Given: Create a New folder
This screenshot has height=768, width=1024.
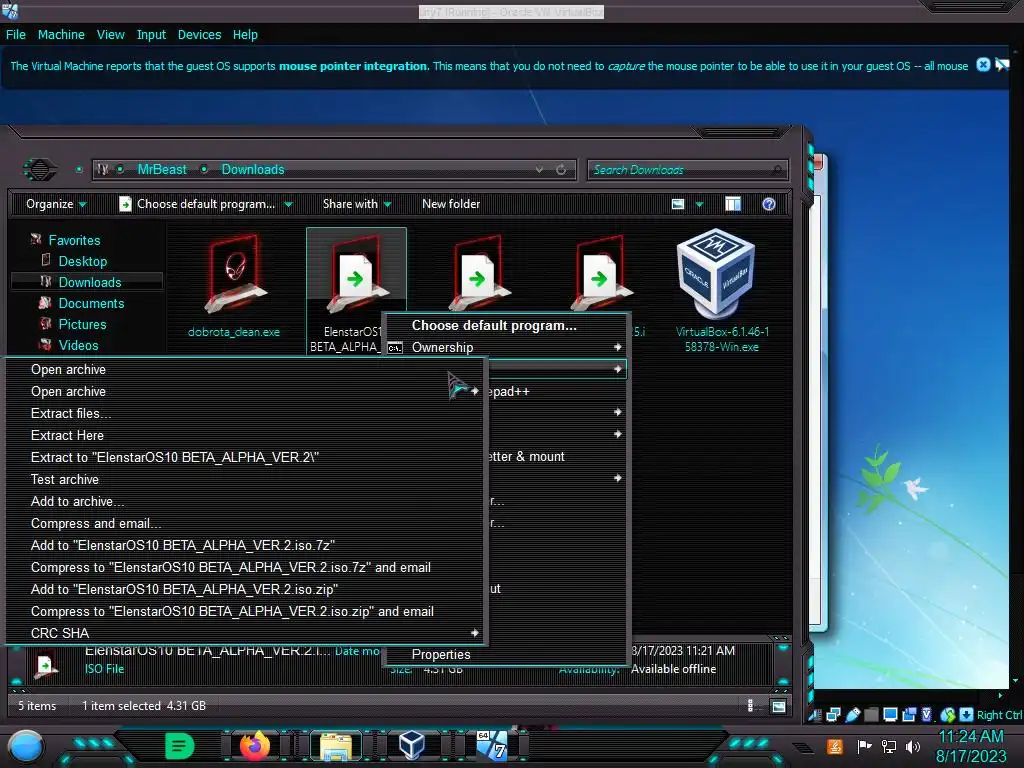Looking at the screenshot, I should pyautogui.click(x=451, y=204).
